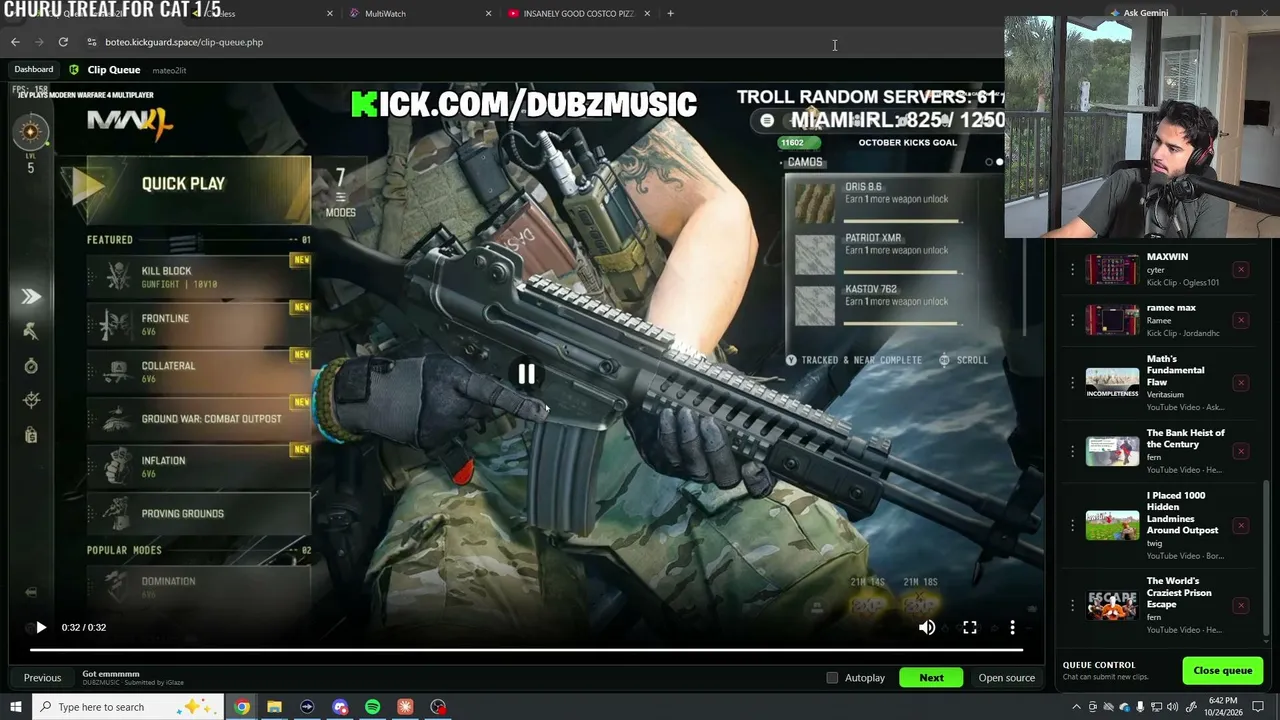Remove the MAXWIN clip from queue
The width and height of the screenshot is (1280, 720).
point(1241,269)
